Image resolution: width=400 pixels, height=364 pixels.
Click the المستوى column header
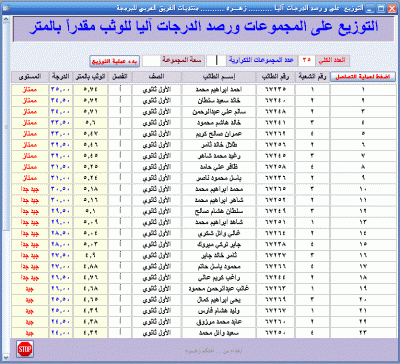(30, 77)
